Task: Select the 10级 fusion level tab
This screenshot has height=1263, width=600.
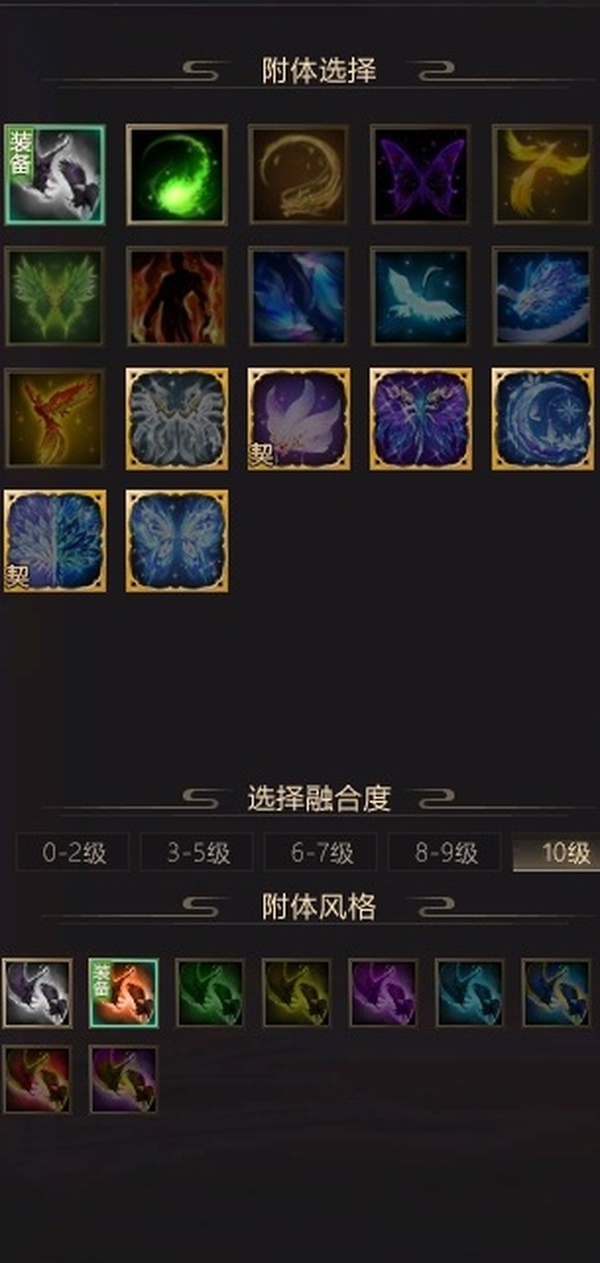Action: [557, 853]
